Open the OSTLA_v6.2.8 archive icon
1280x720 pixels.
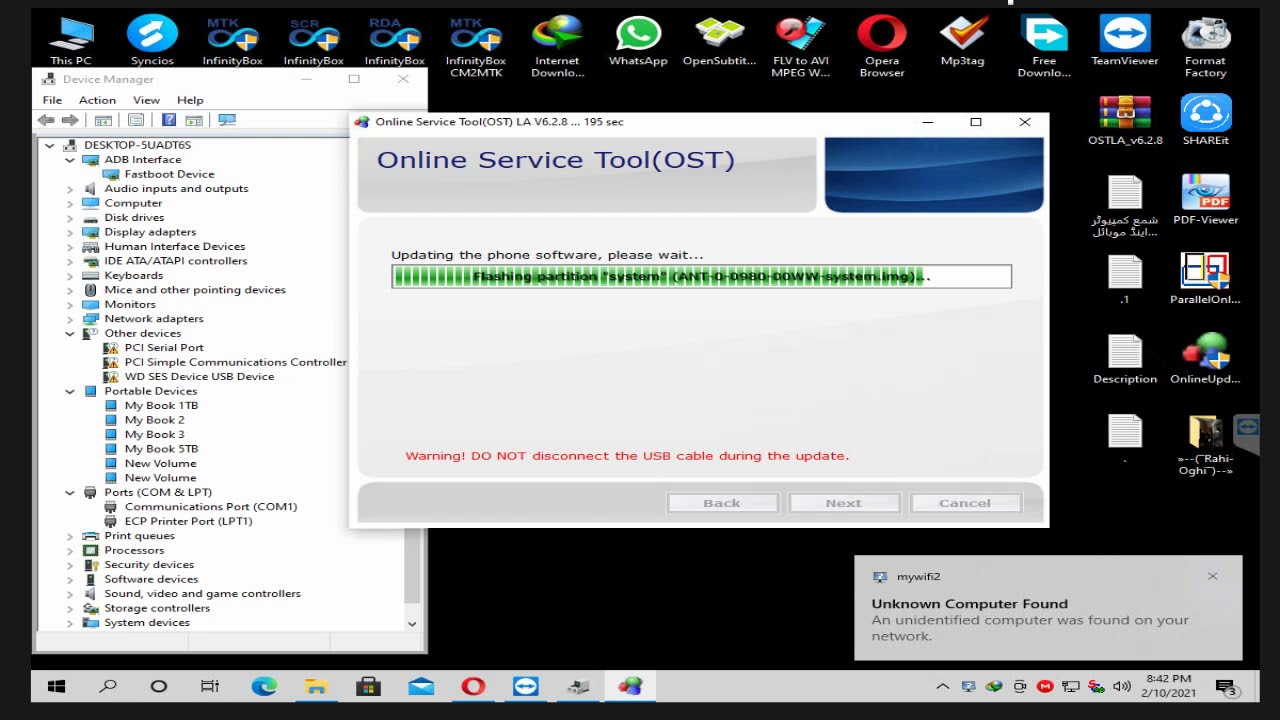[x=1125, y=120]
